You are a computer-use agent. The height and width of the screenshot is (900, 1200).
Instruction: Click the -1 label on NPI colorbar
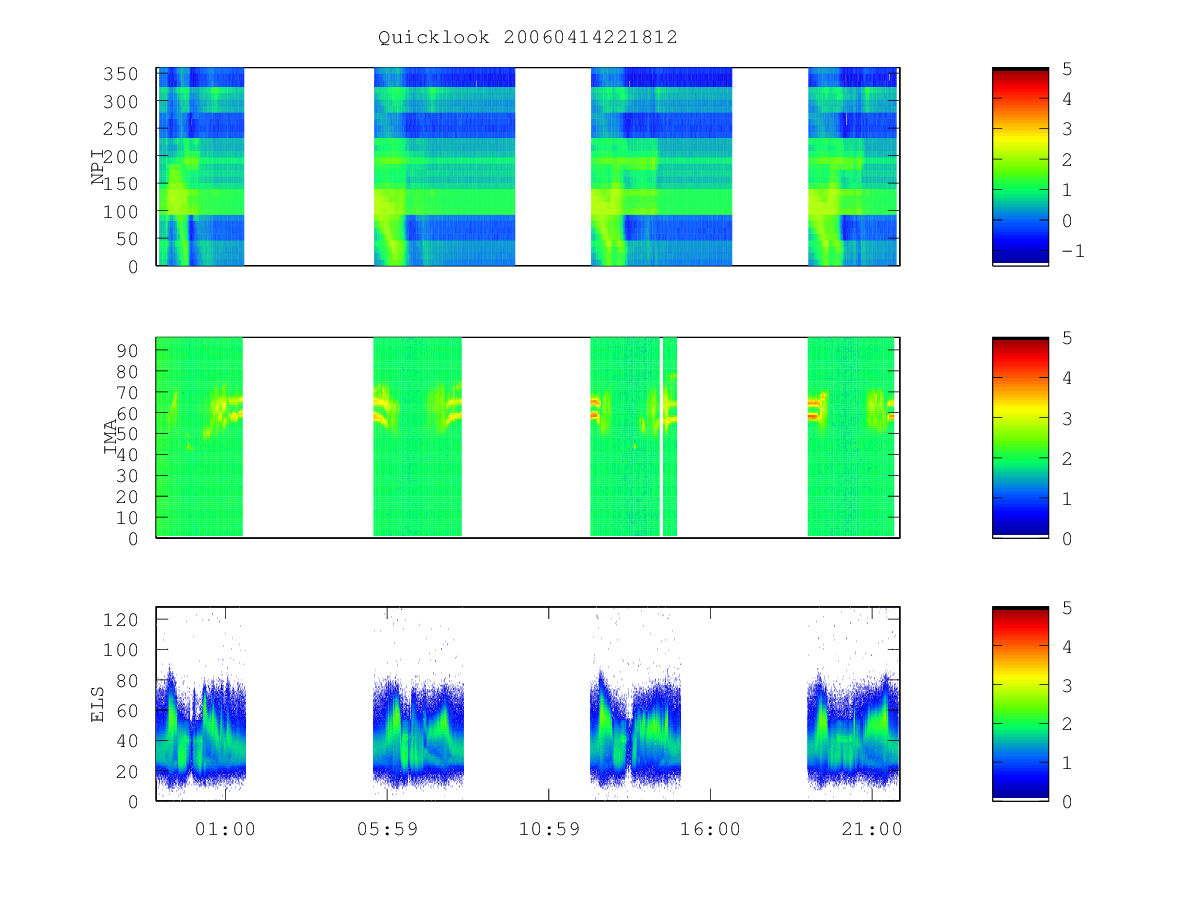1072,251
